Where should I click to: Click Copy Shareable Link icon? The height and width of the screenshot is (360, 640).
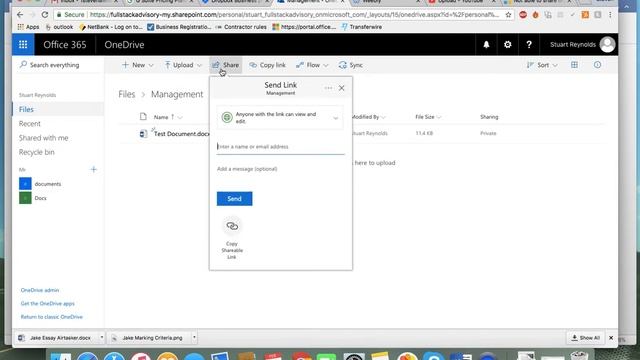(232, 226)
